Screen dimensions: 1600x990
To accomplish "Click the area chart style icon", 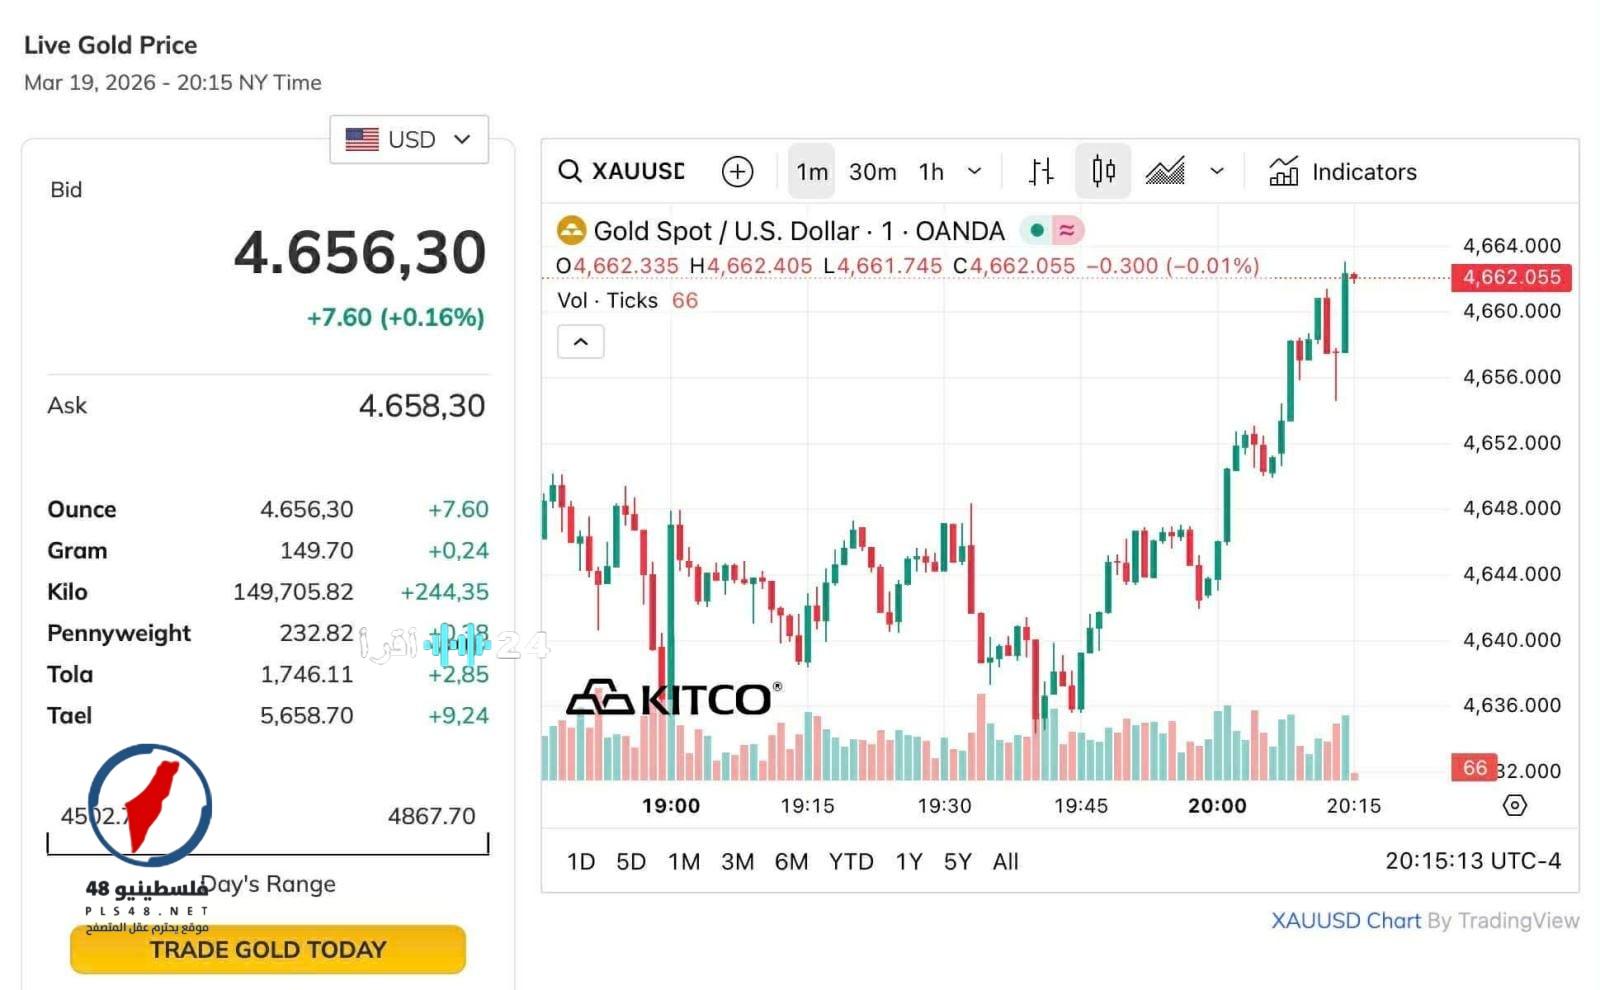I will (x=1166, y=171).
